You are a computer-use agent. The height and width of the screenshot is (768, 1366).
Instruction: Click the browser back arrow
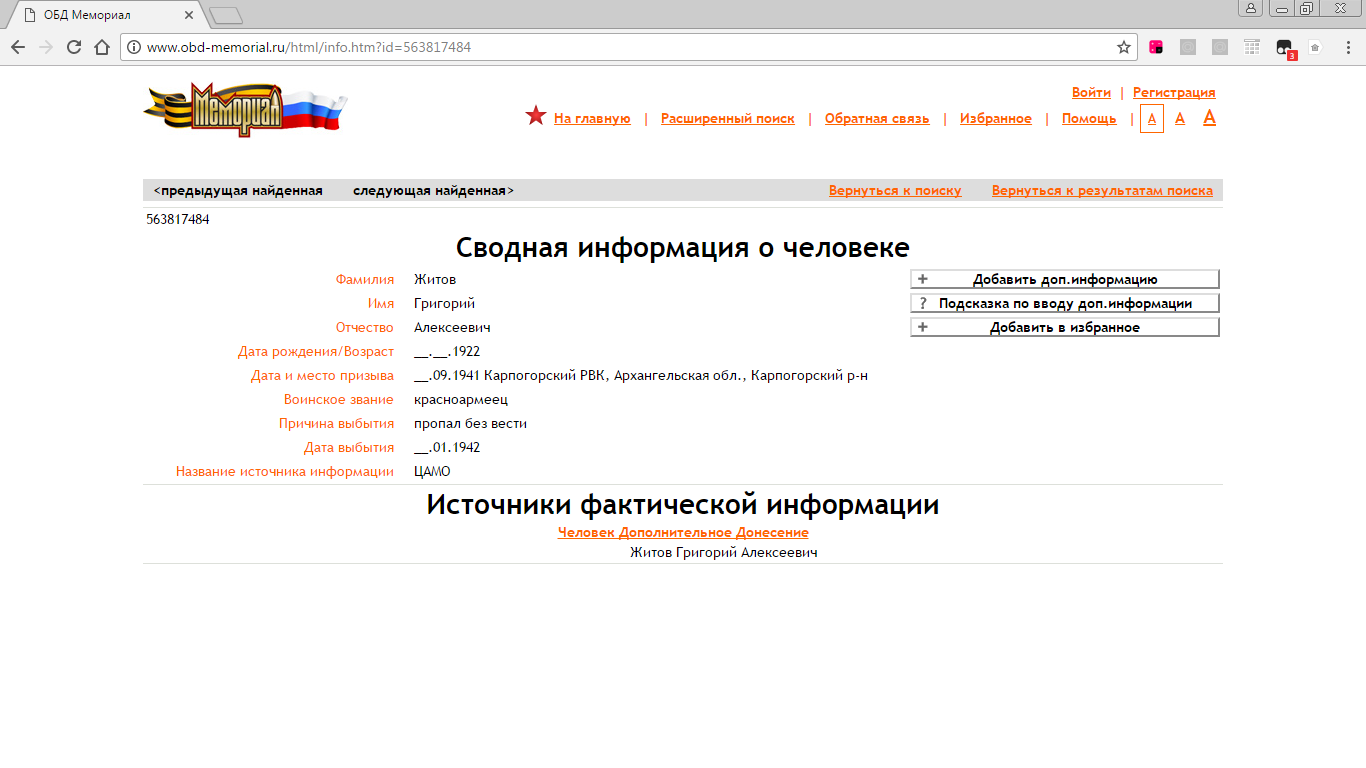point(18,47)
